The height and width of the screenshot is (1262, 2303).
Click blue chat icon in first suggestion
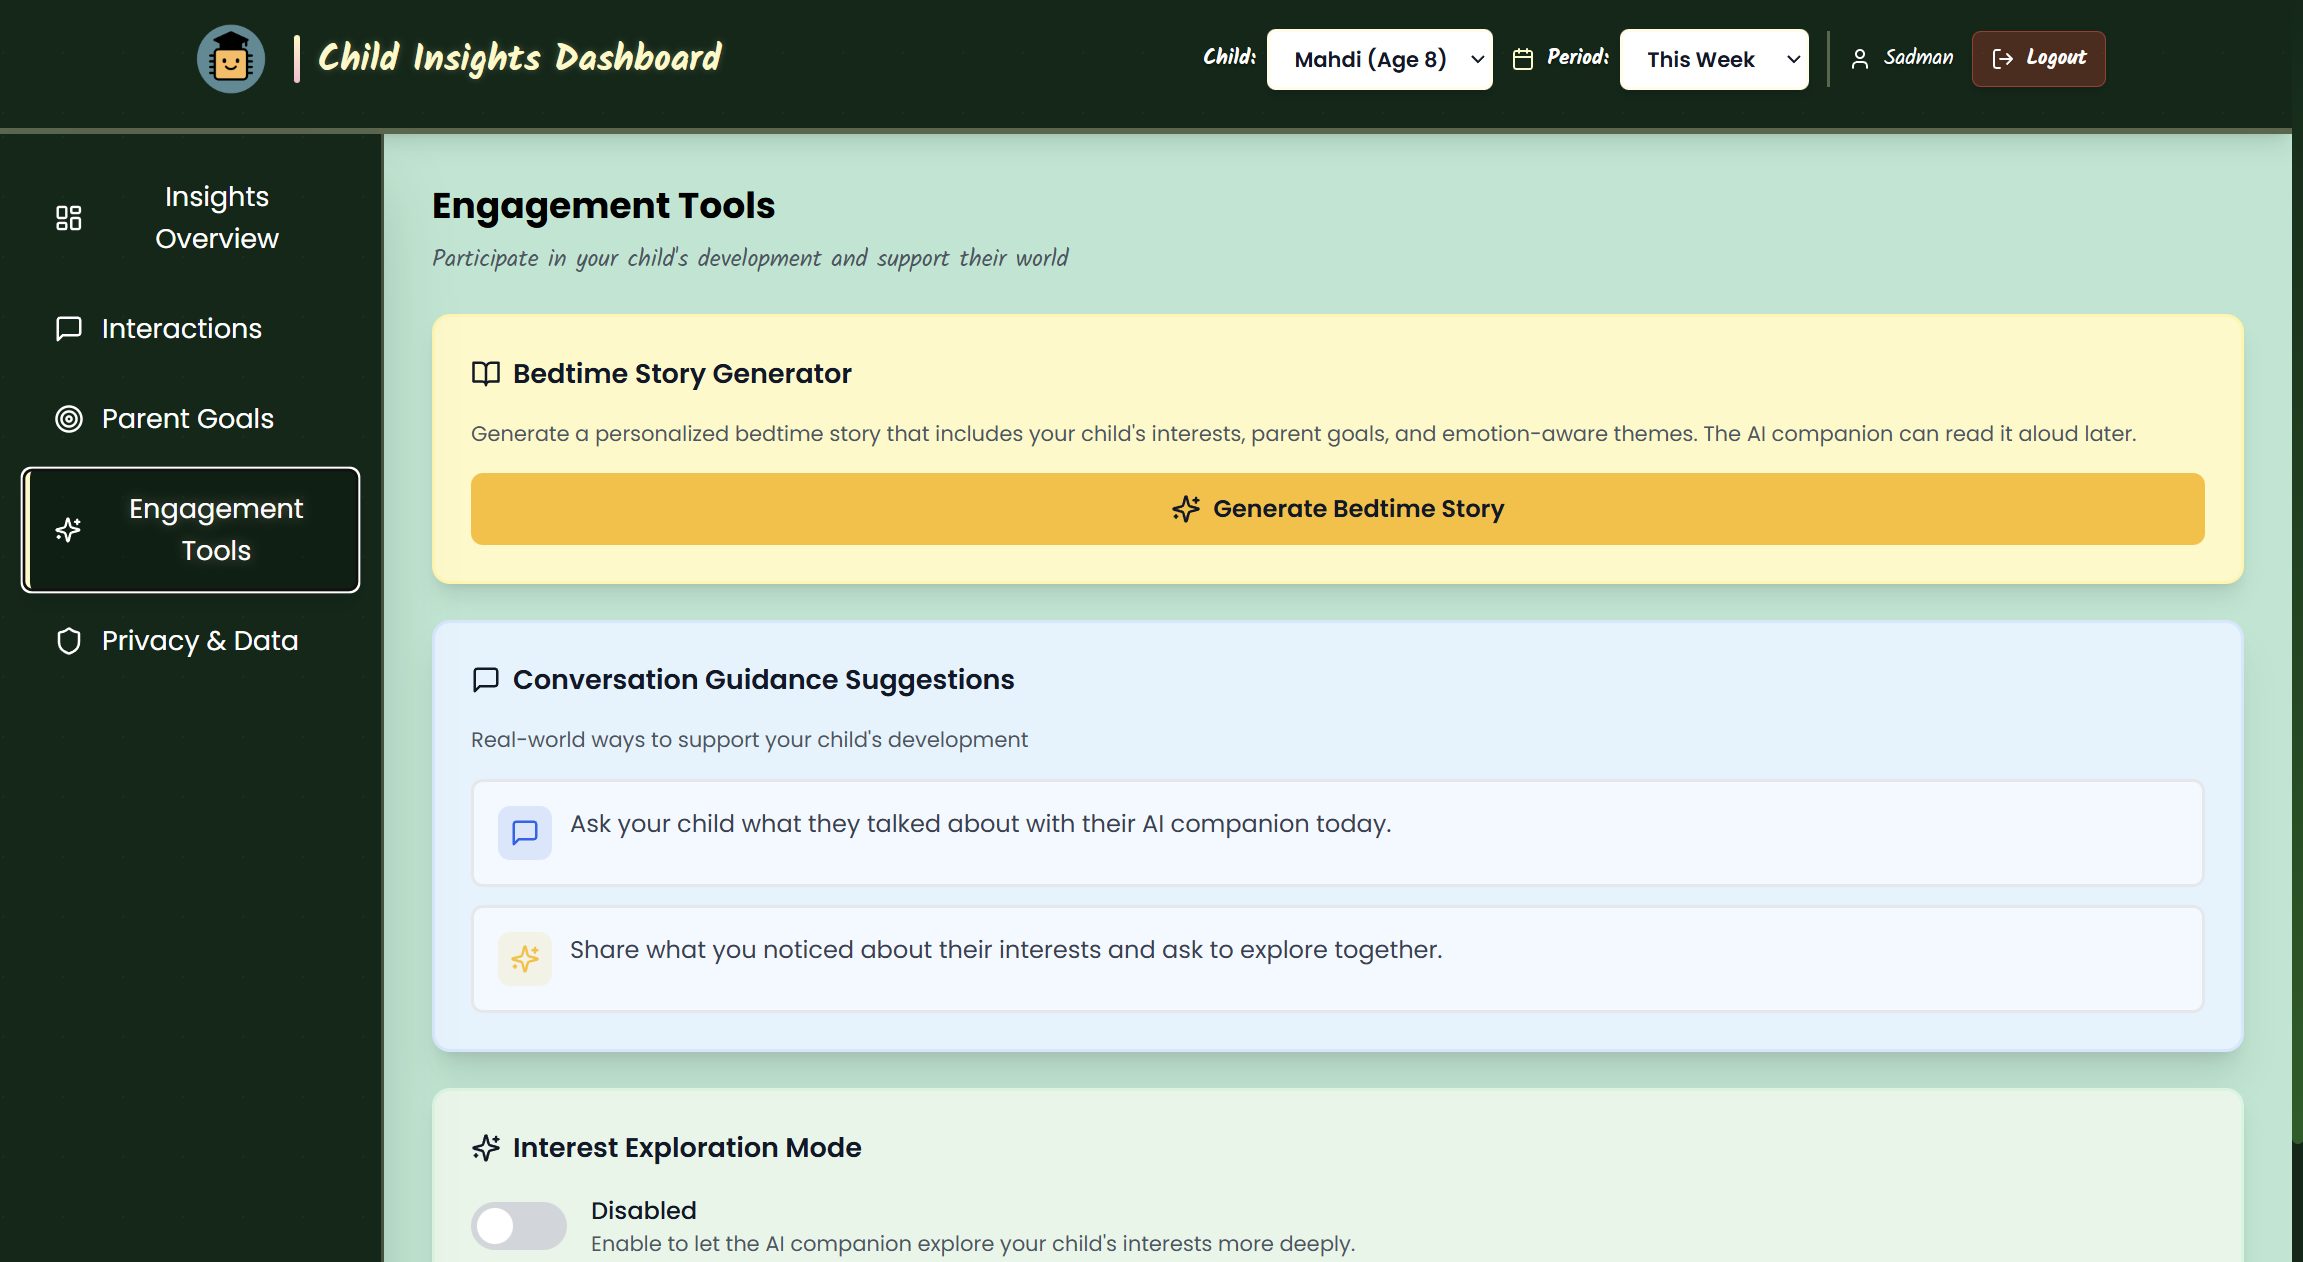tap(525, 832)
